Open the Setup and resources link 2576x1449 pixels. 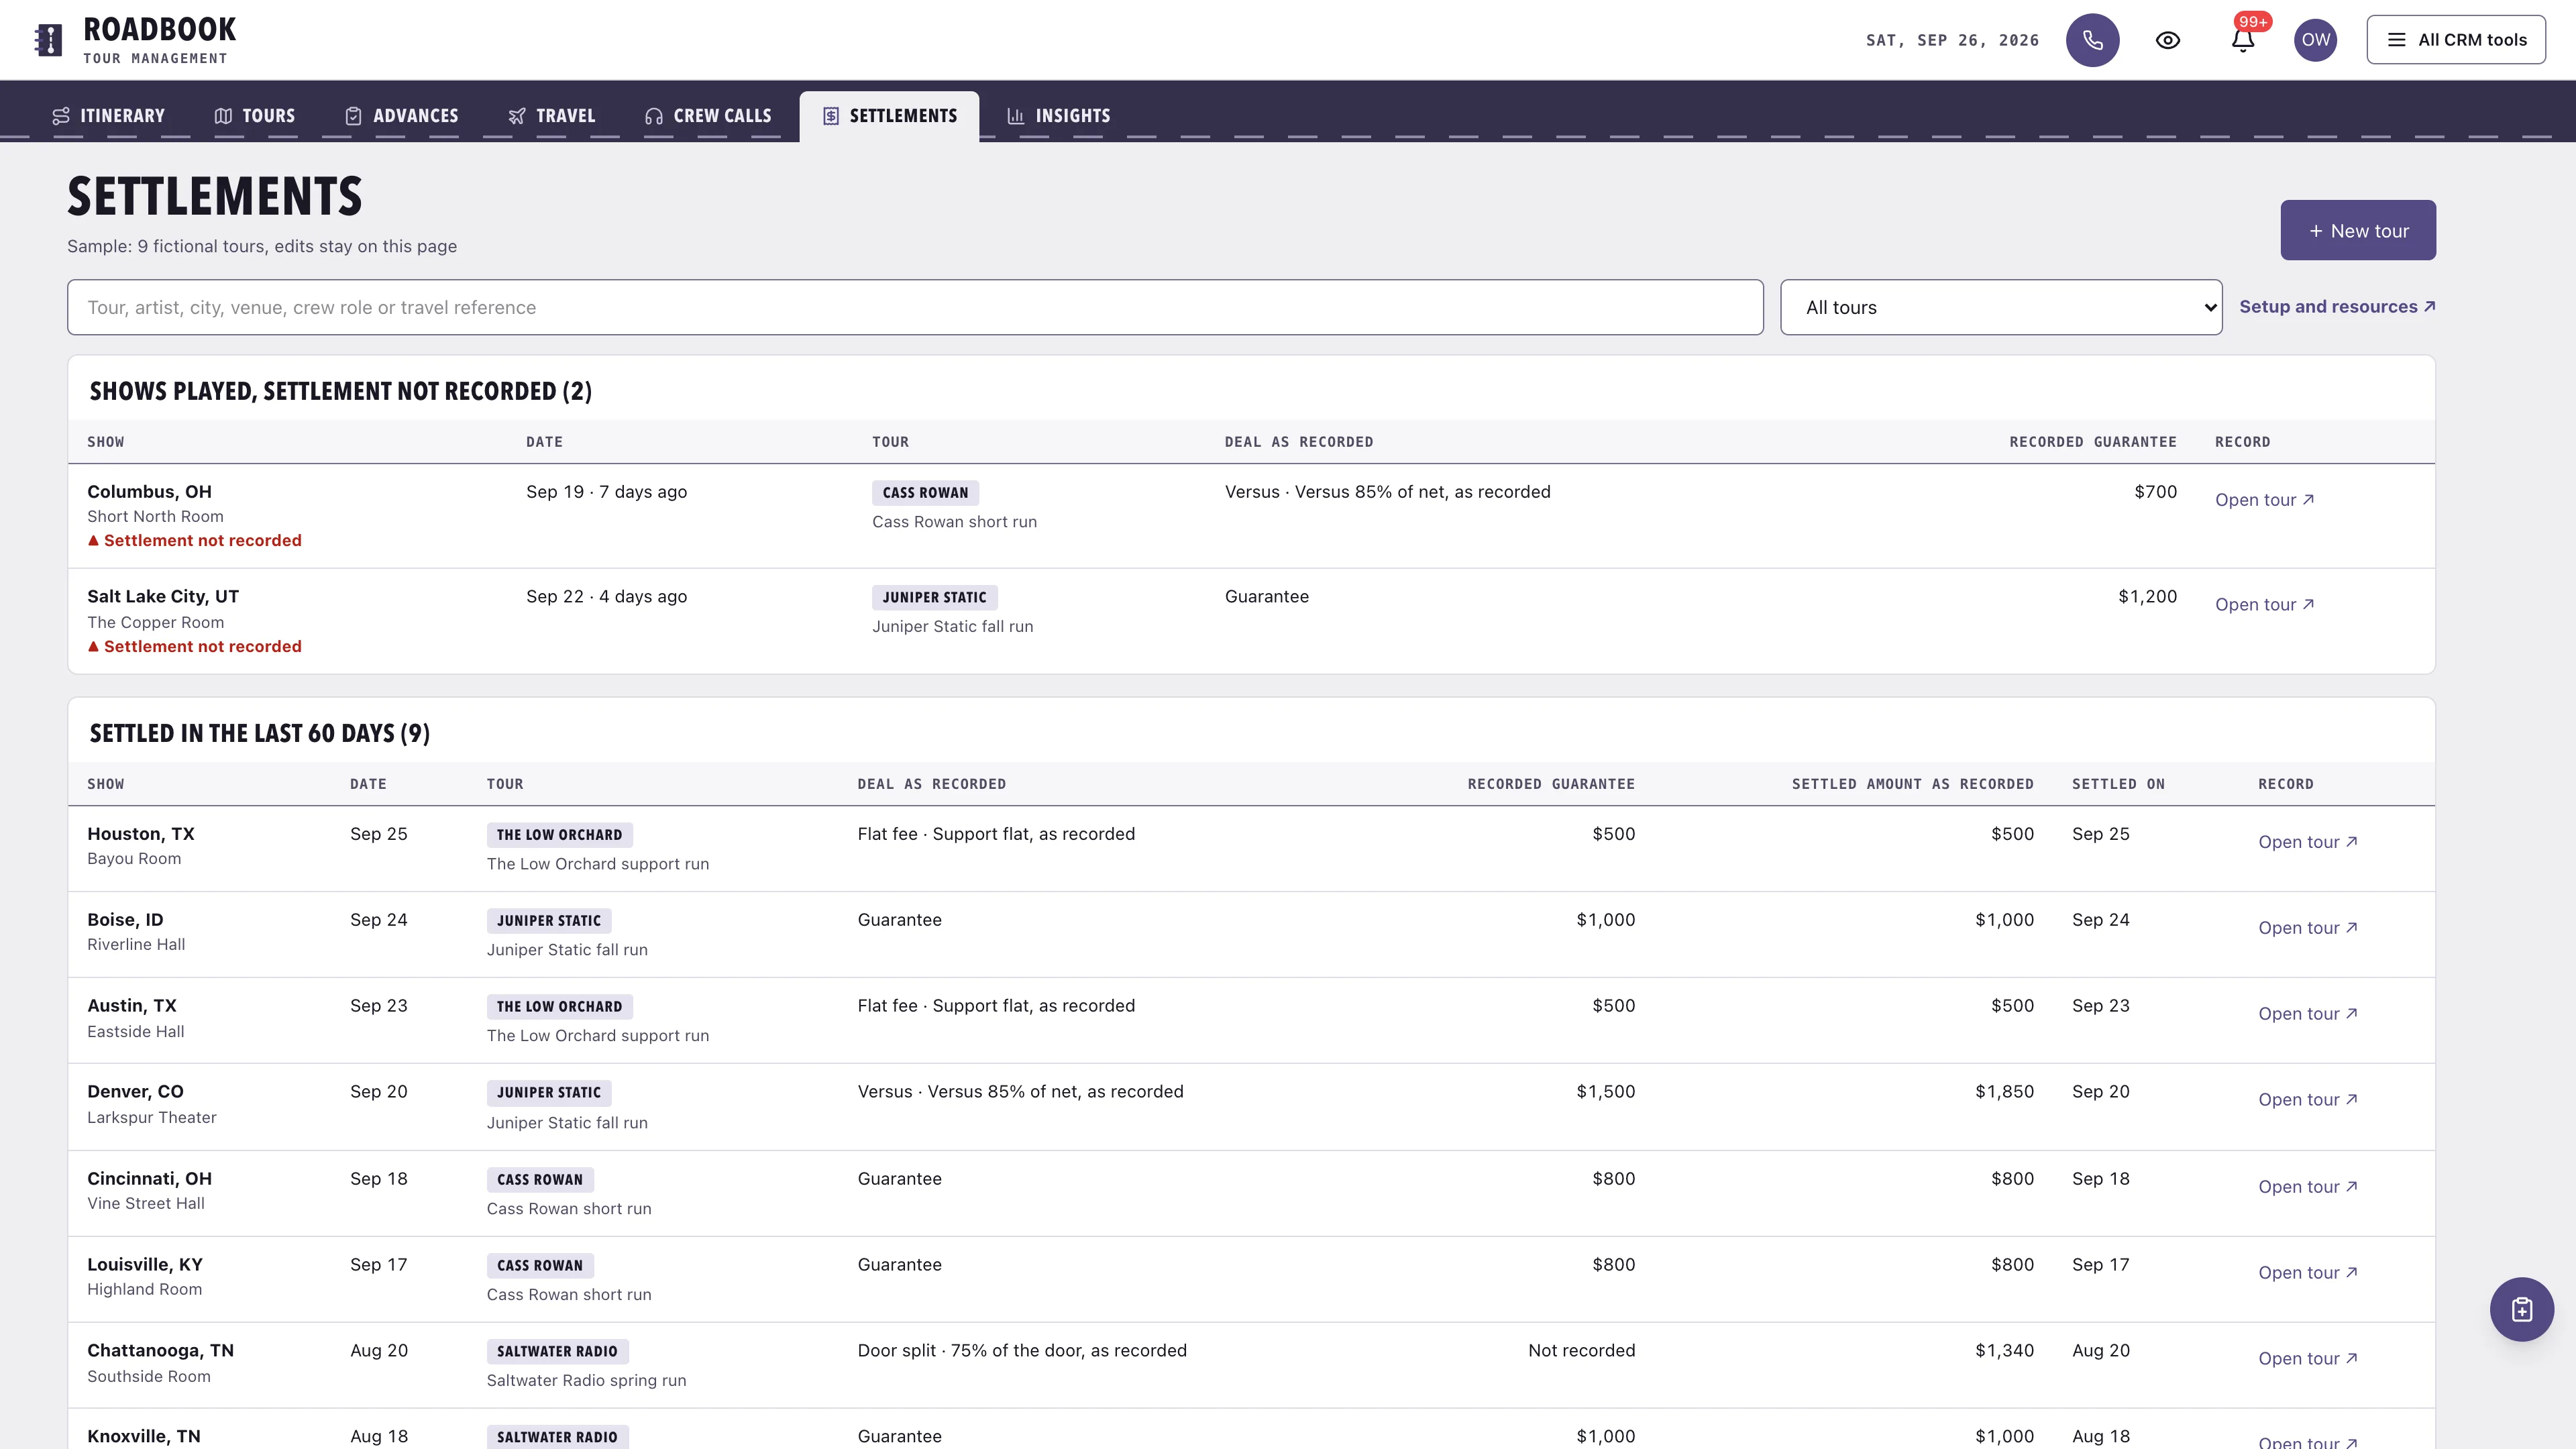2337,307
